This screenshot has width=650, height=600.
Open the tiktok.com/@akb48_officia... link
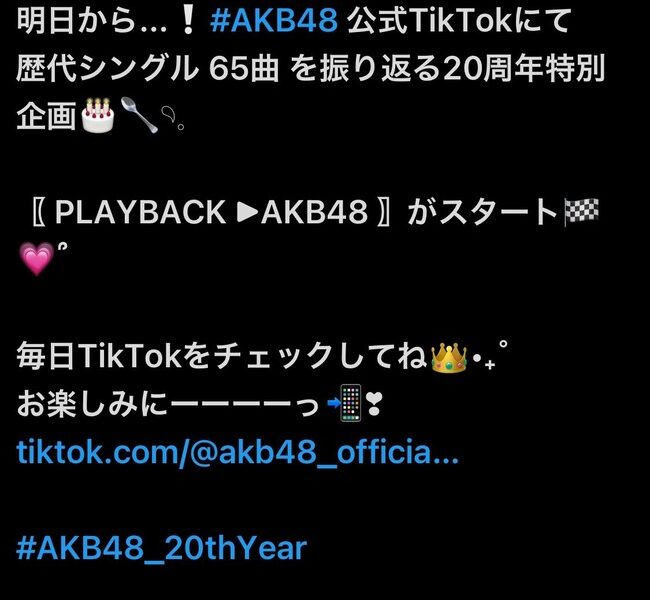tap(238, 452)
